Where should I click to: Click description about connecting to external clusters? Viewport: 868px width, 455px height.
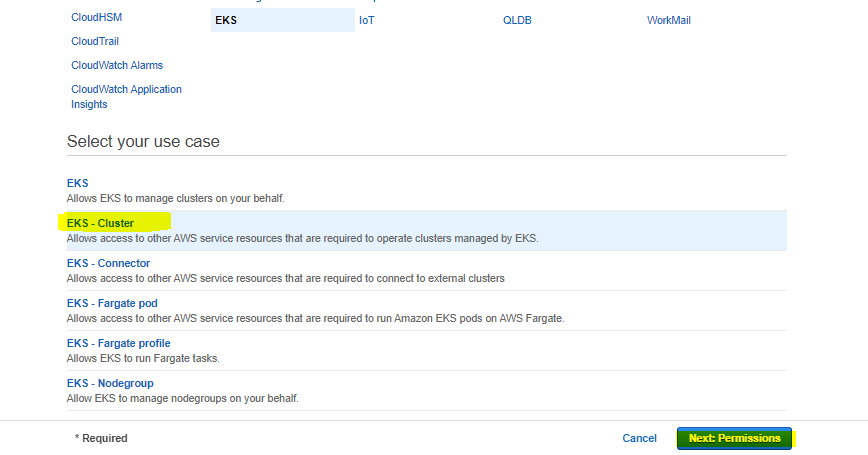coord(285,278)
